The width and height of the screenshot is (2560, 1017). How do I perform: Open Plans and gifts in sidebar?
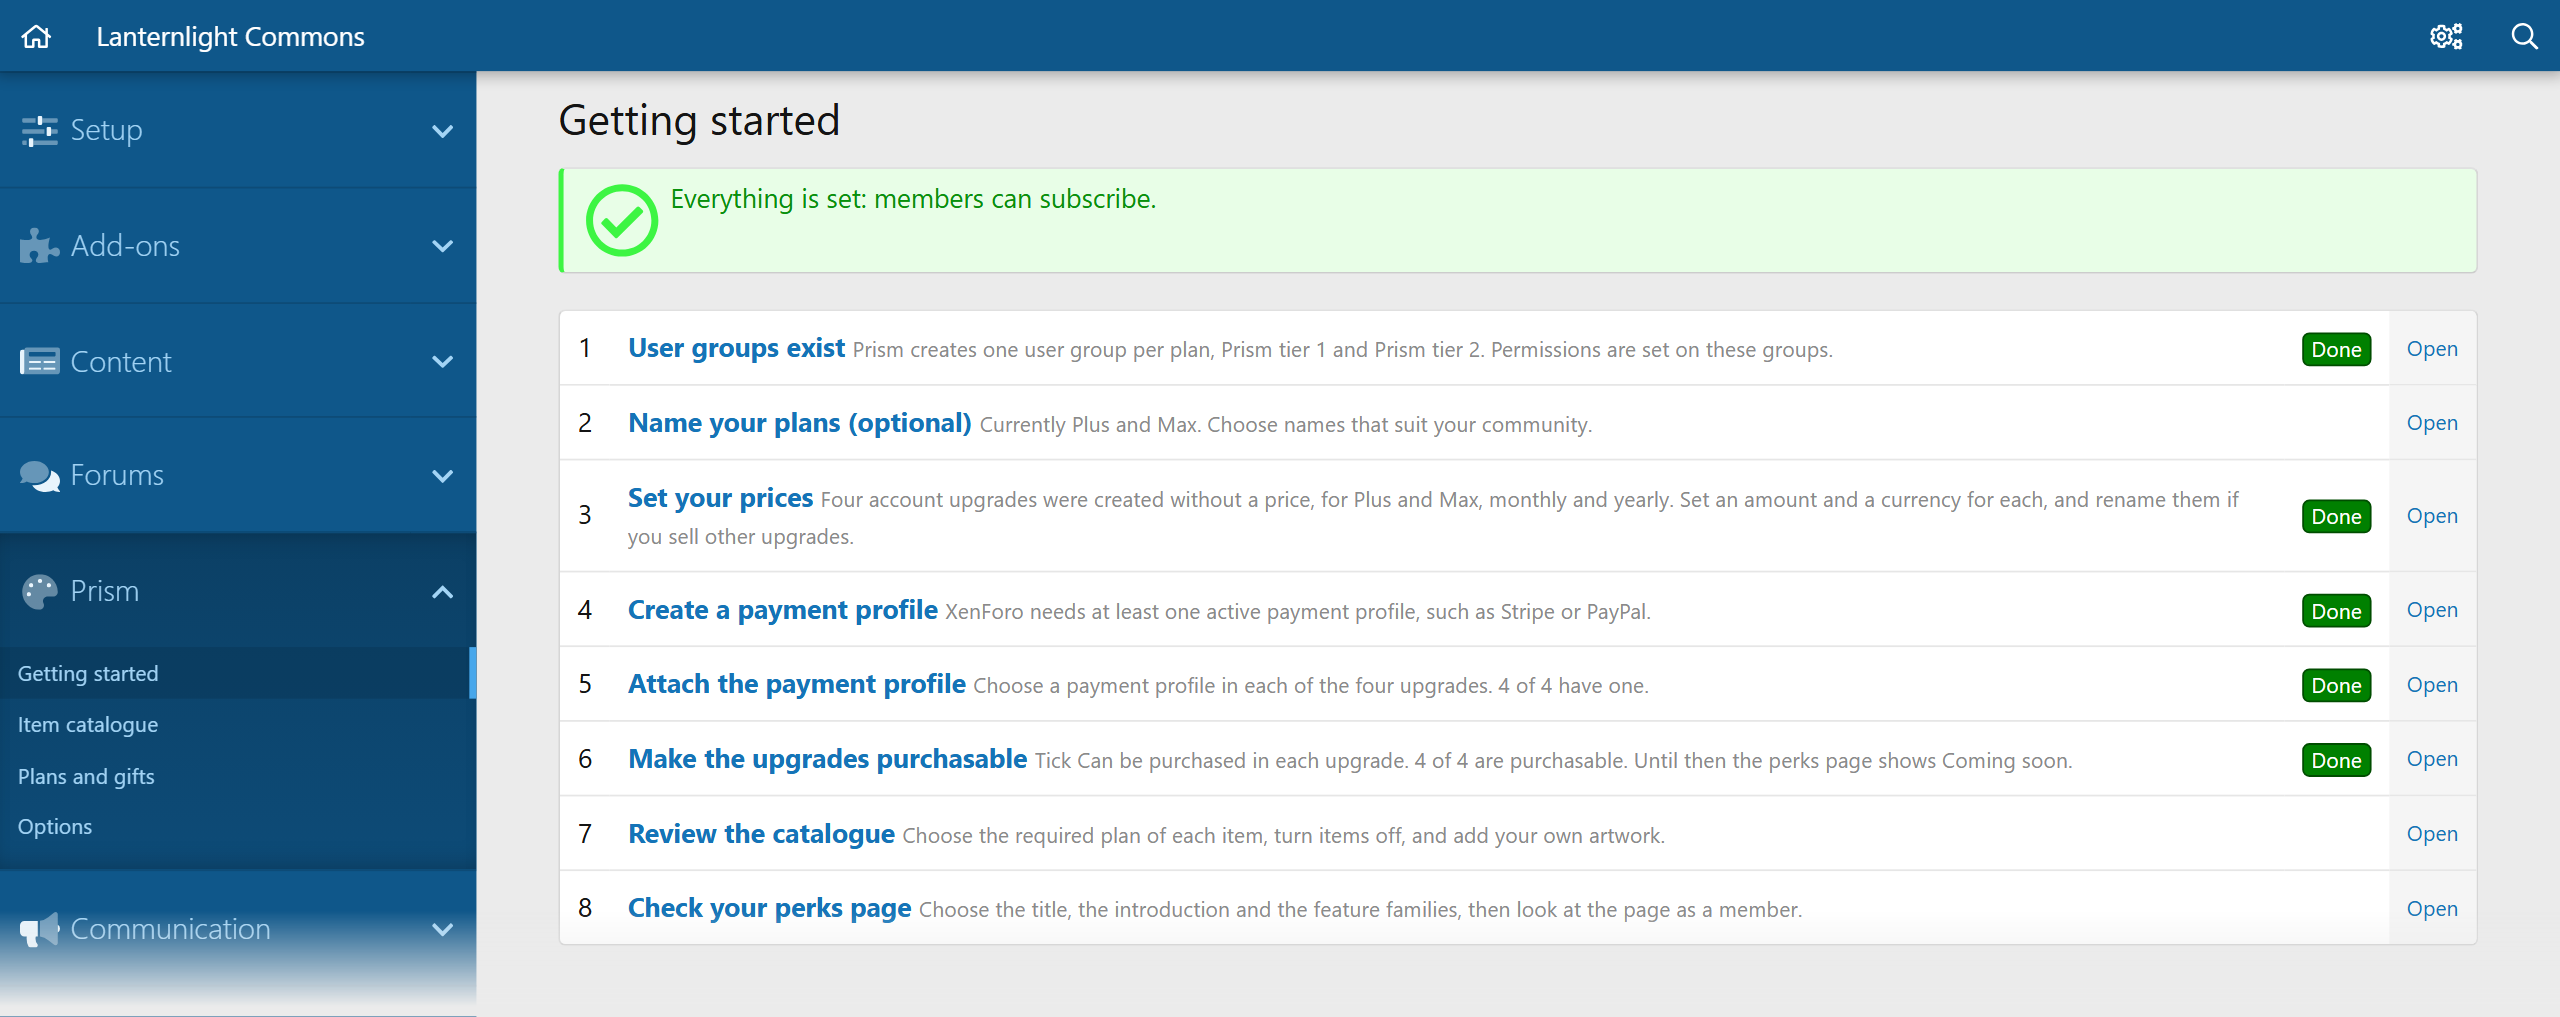click(x=236, y=776)
